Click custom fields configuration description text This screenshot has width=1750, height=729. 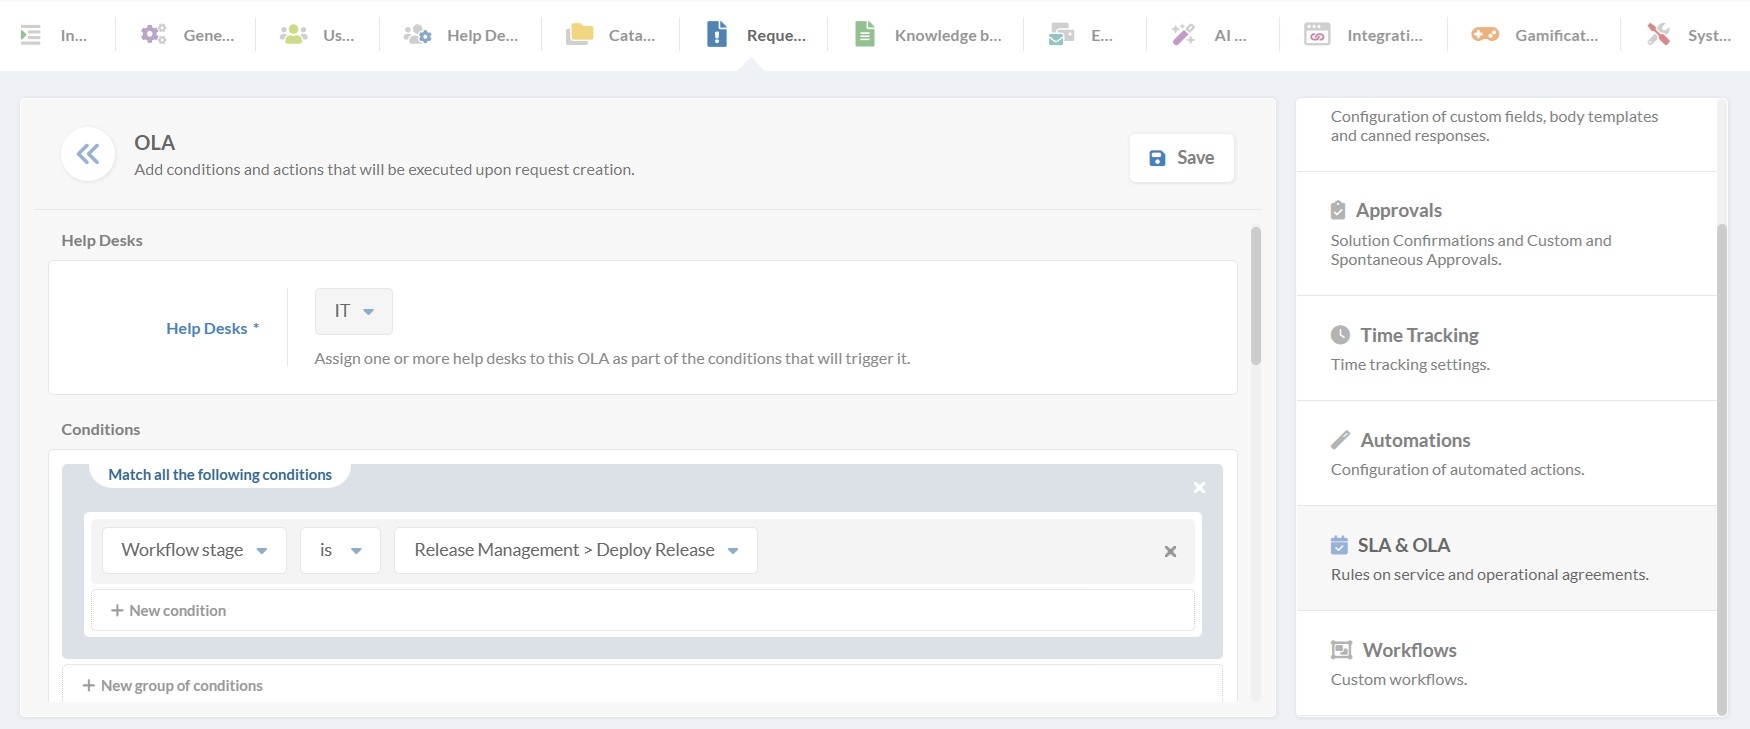coord(1494,126)
